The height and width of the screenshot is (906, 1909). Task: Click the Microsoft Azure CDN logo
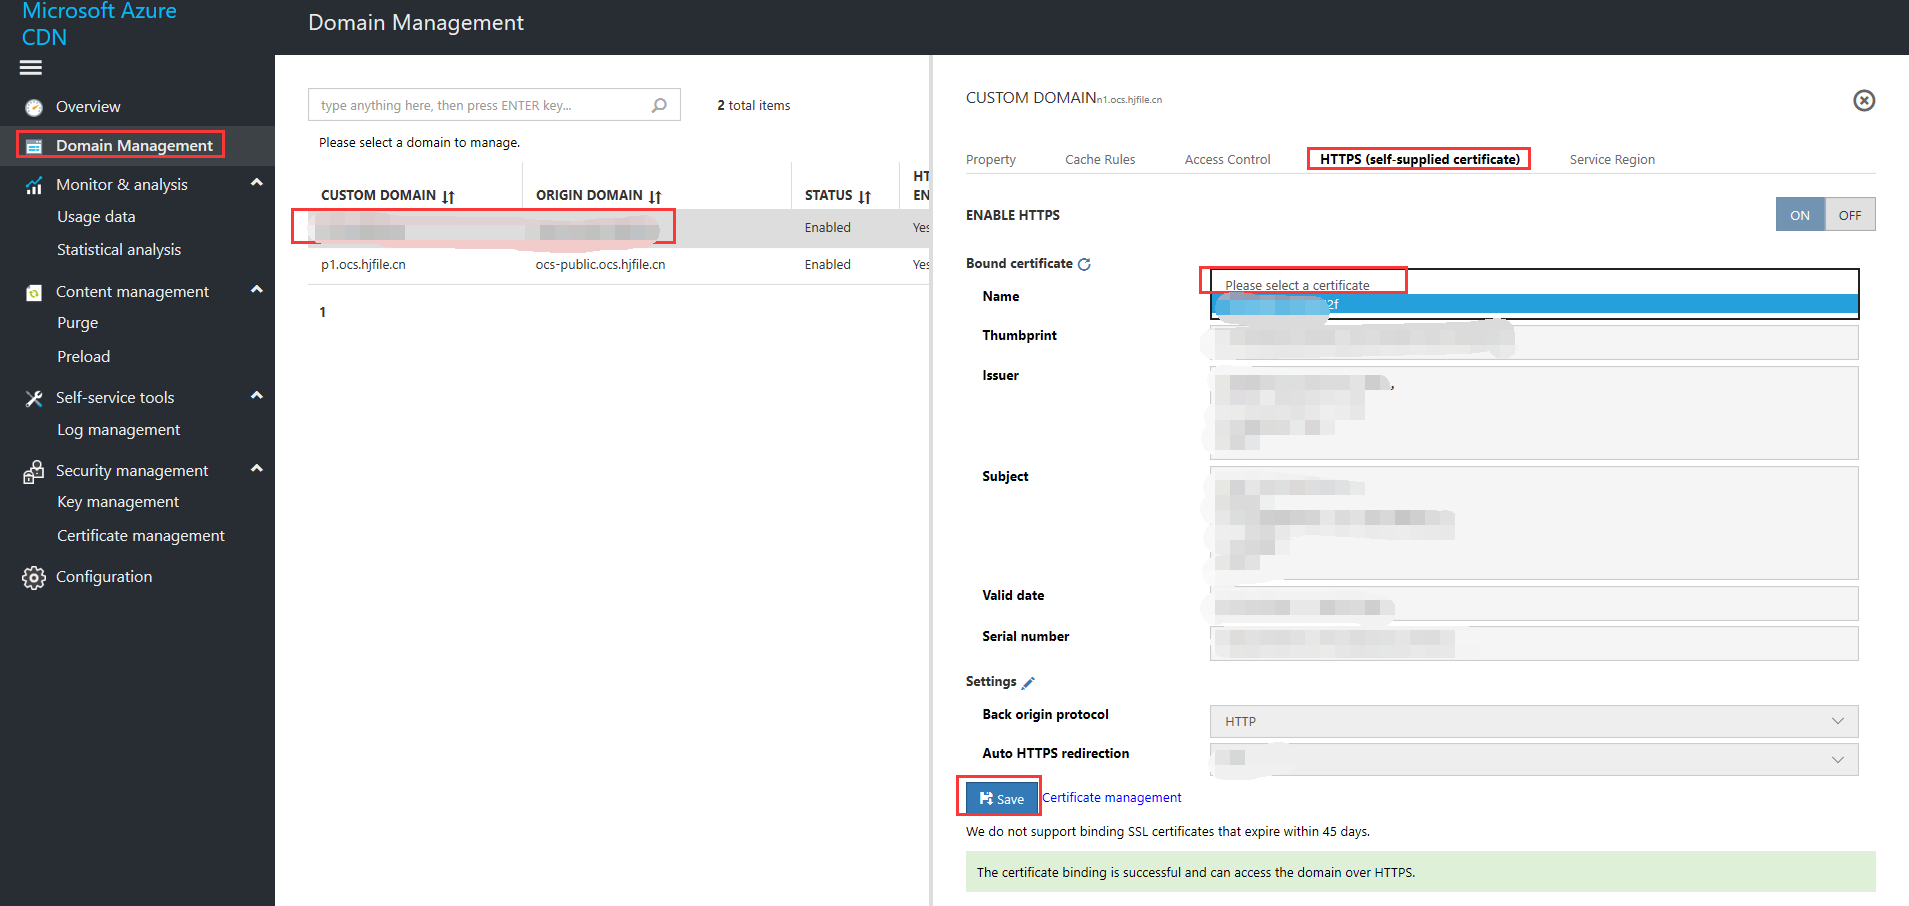99,24
